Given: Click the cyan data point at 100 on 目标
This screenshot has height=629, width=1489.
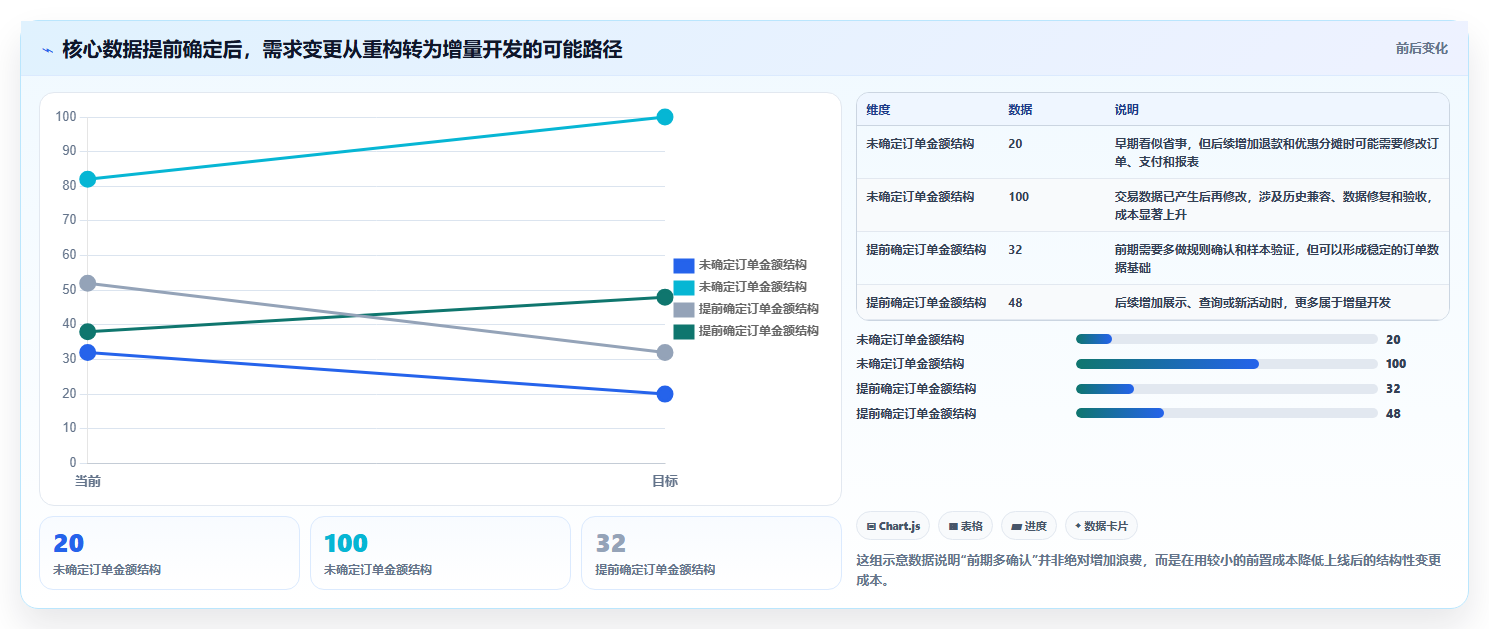Looking at the screenshot, I should tap(665, 117).
